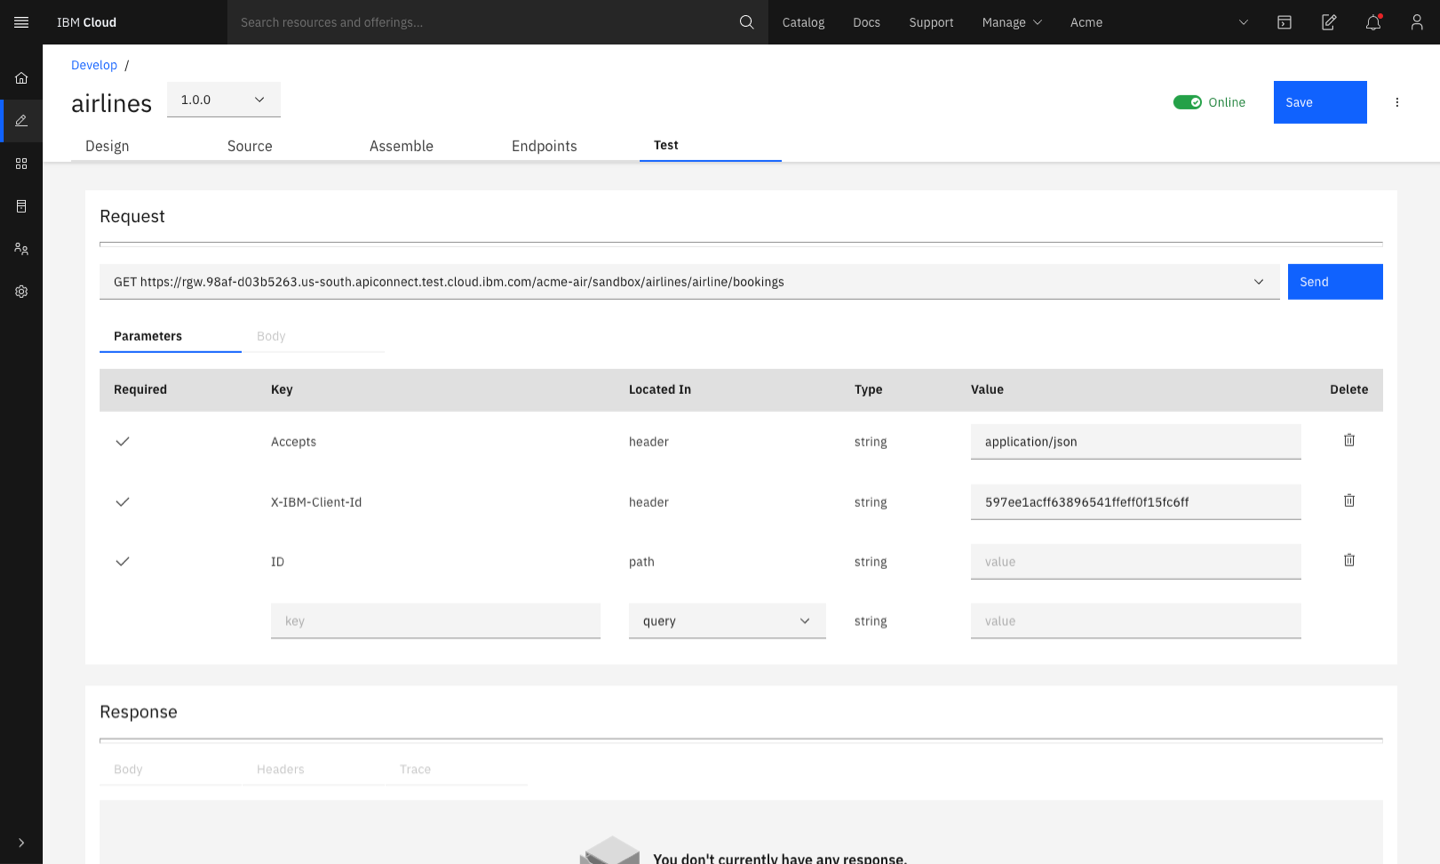Click the 'path' cell in ID row
This screenshot has height=864, width=1440.
pos(642,562)
